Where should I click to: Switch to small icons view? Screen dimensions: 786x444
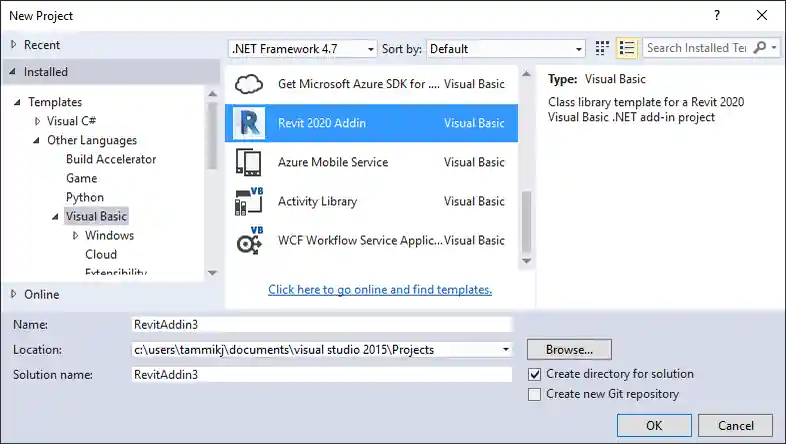(603, 48)
